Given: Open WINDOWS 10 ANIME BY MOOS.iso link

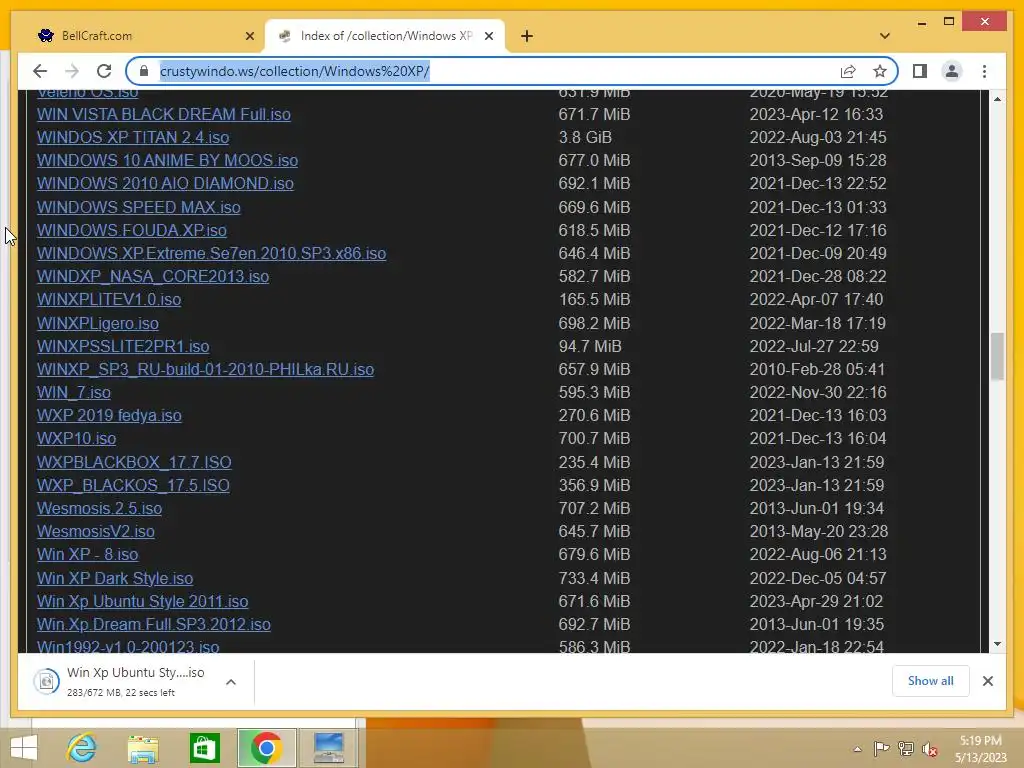Looking at the screenshot, I should tap(167, 160).
